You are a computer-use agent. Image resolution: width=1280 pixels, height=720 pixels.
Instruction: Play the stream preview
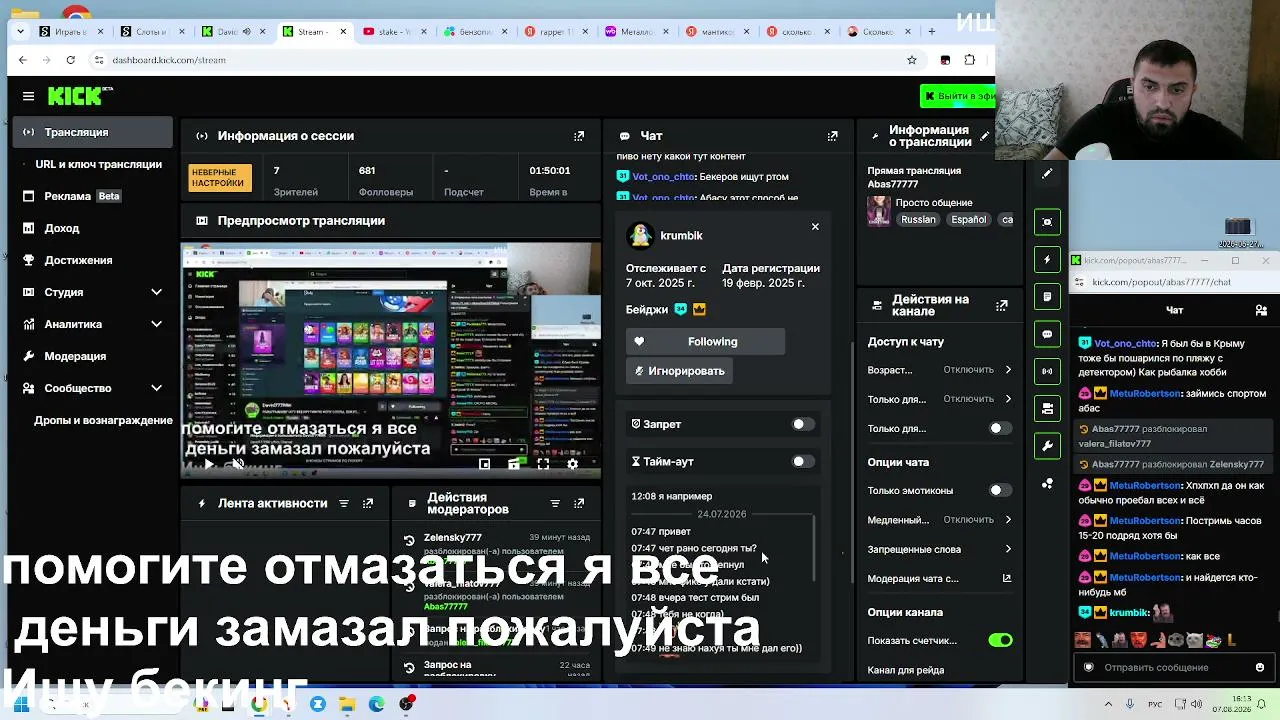[x=208, y=464]
